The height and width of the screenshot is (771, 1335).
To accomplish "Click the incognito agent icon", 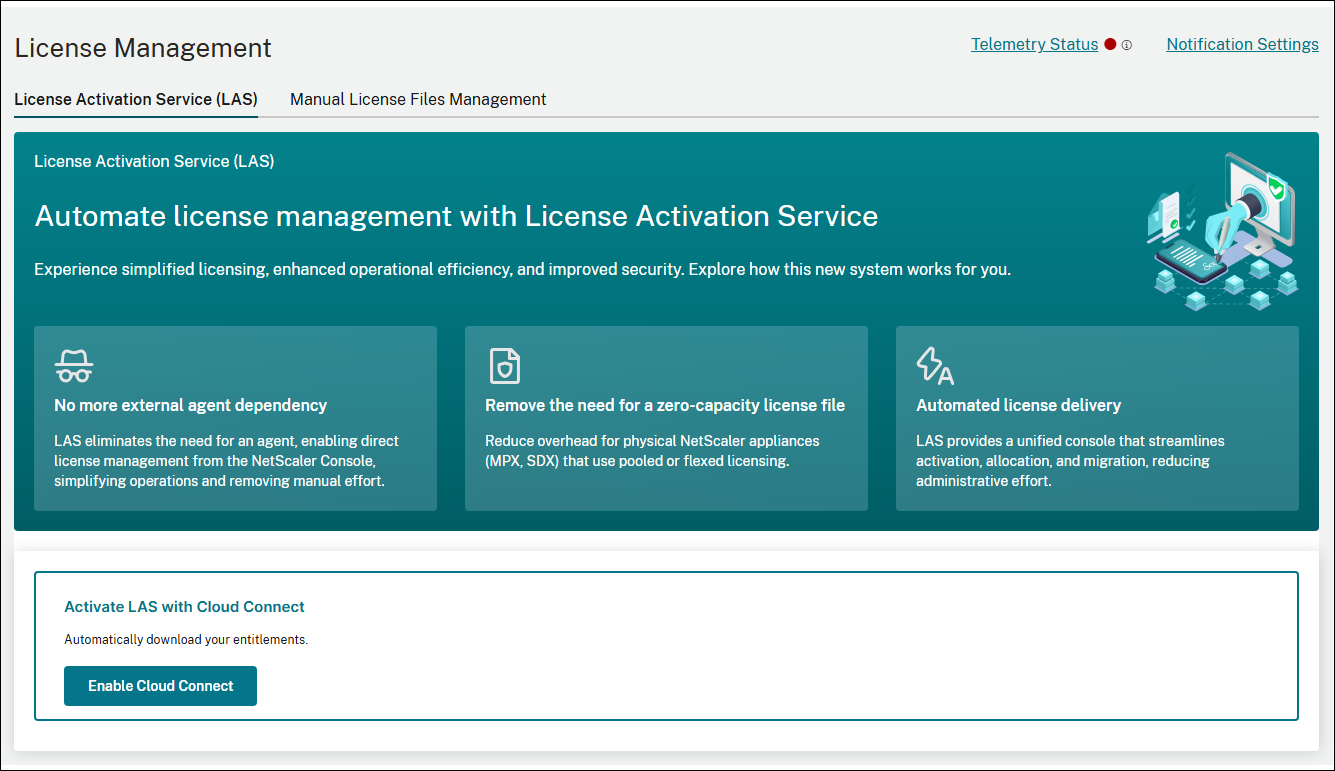I will [74, 366].
